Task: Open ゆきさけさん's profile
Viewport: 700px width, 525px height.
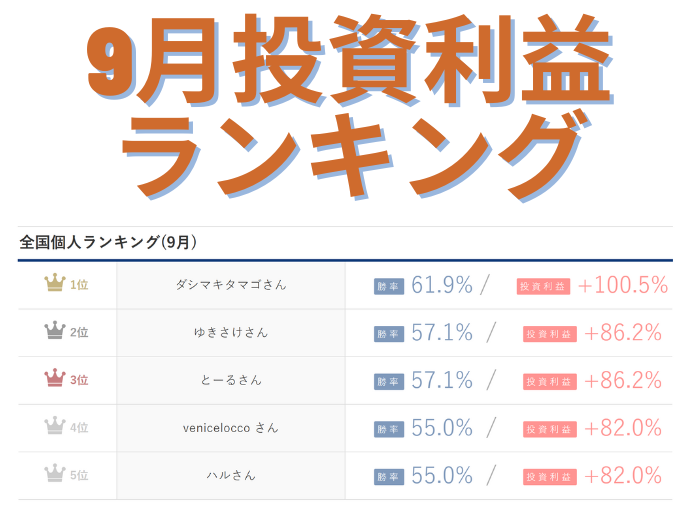Action: coord(231,332)
